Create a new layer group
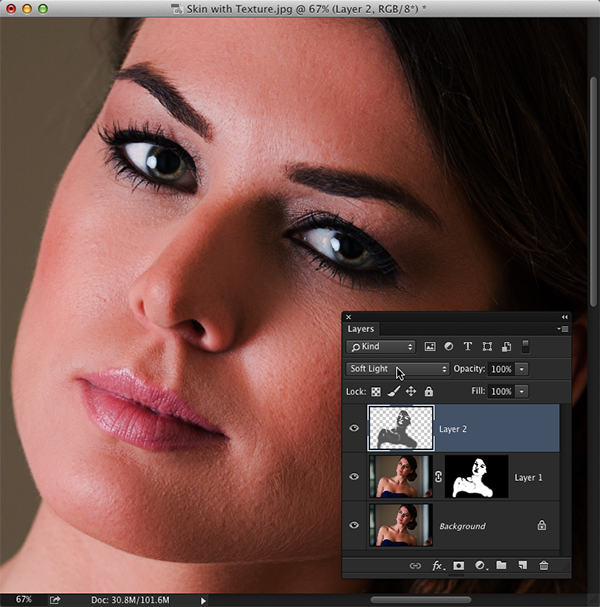The height and width of the screenshot is (607, 600). (x=501, y=566)
